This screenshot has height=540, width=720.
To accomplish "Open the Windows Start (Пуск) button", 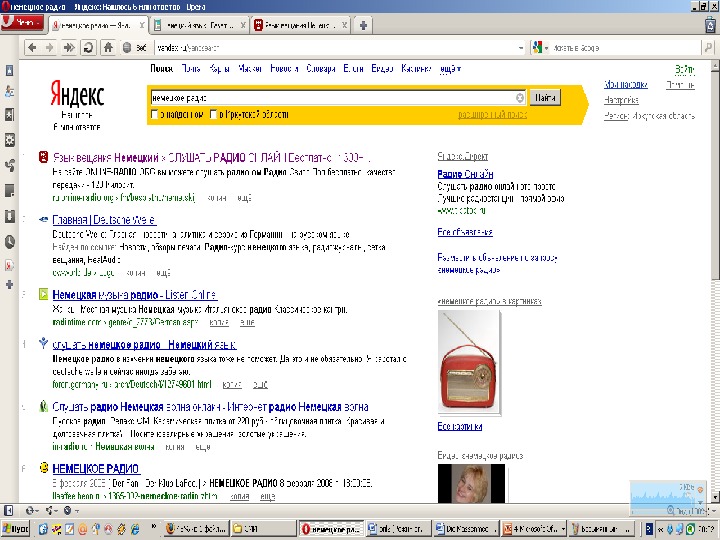I will tap(15, 529).
